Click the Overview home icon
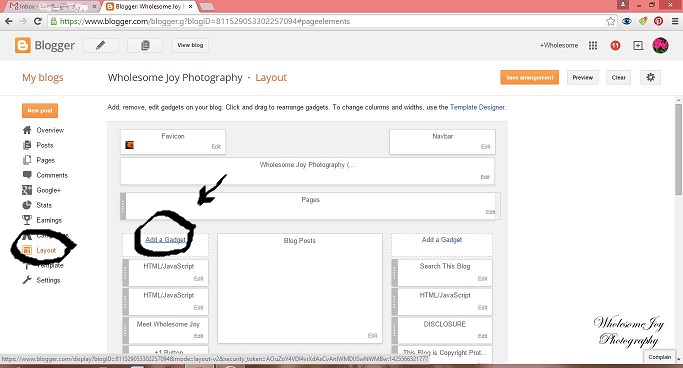Viewport: 683px width, 368px height. coord(27,130)
